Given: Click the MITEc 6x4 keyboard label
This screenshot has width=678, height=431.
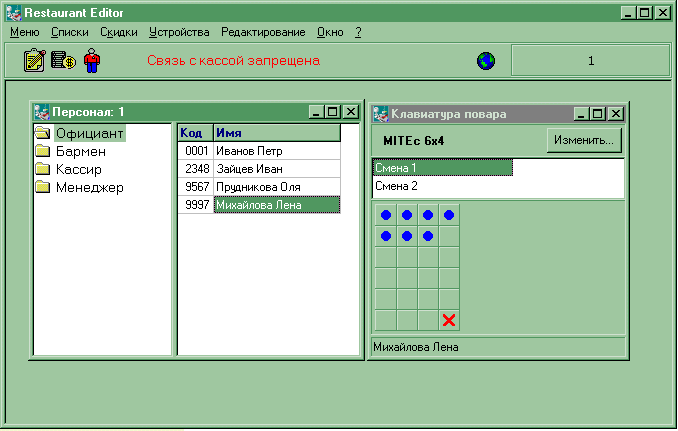Looking at the screenshot, I should [413, 141].
